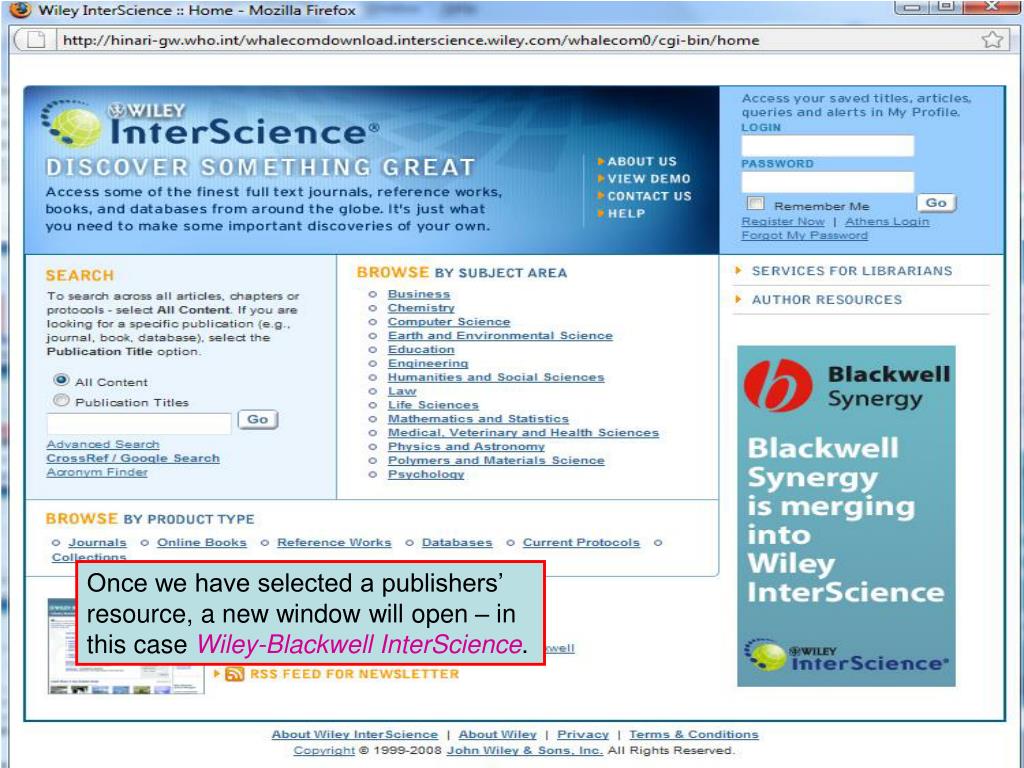Open the Copyright footer link
Image resolution: width=1024 pixels, height=768 pixels.
coord(324,750)
